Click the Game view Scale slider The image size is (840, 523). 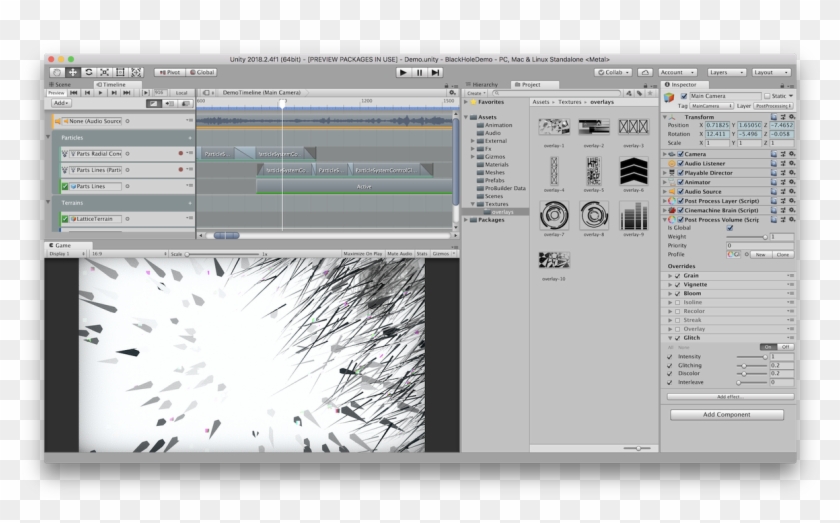coord(222,254)
